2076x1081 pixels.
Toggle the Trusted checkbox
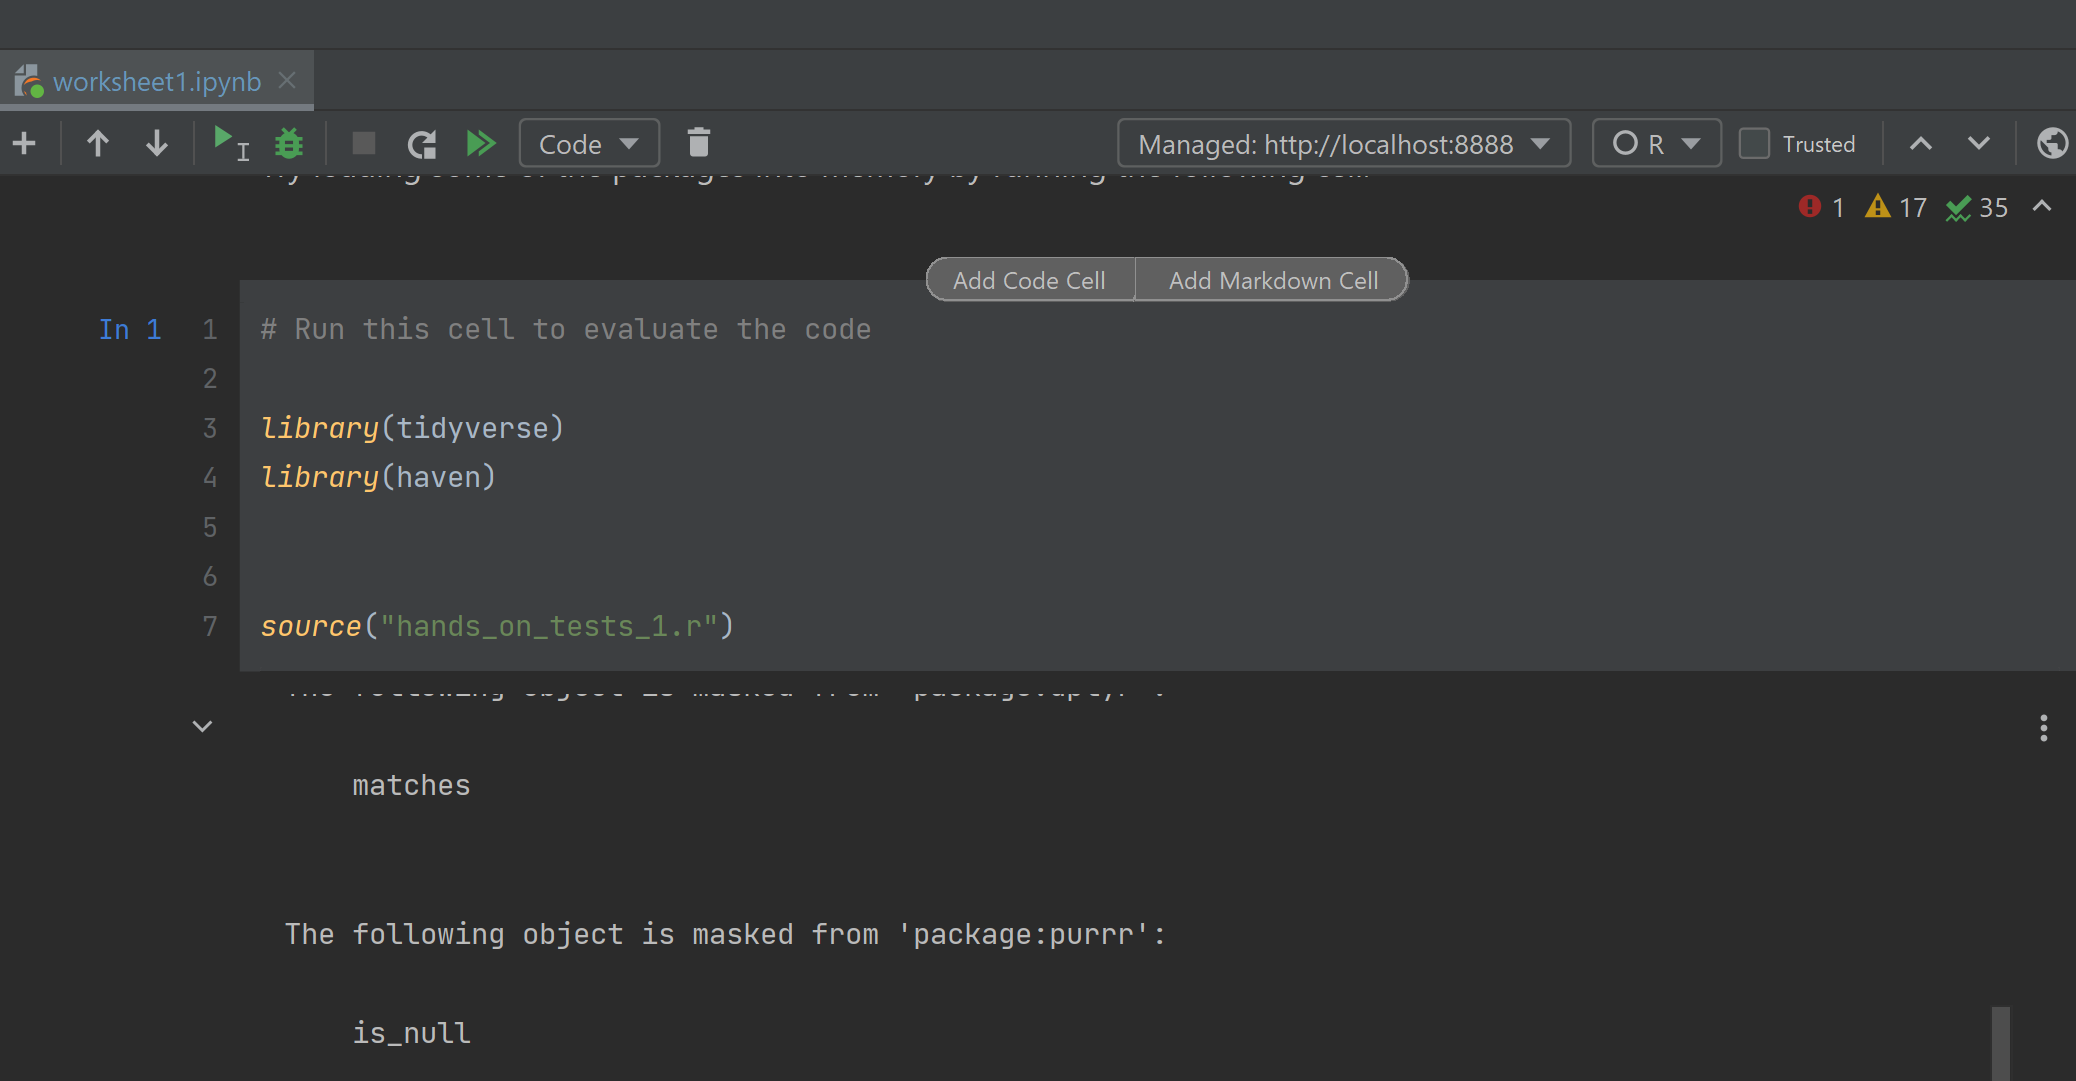click(x=1754, y=144)
